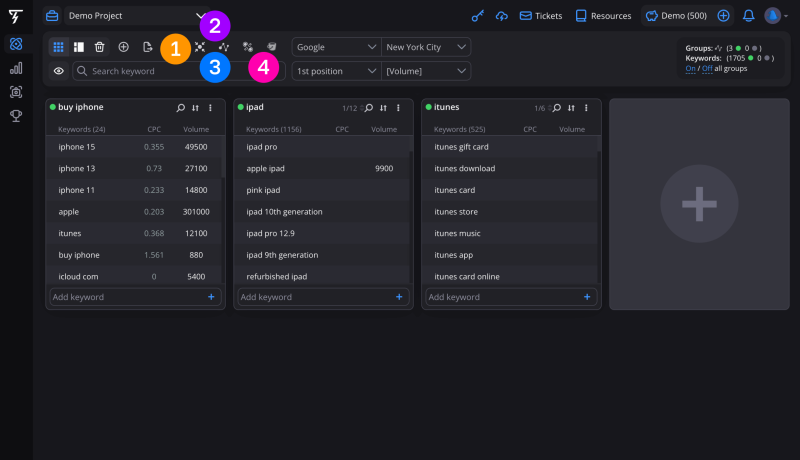
Task: Open rank tracker icon in left sidebar
Action: [x=16, y=68]
